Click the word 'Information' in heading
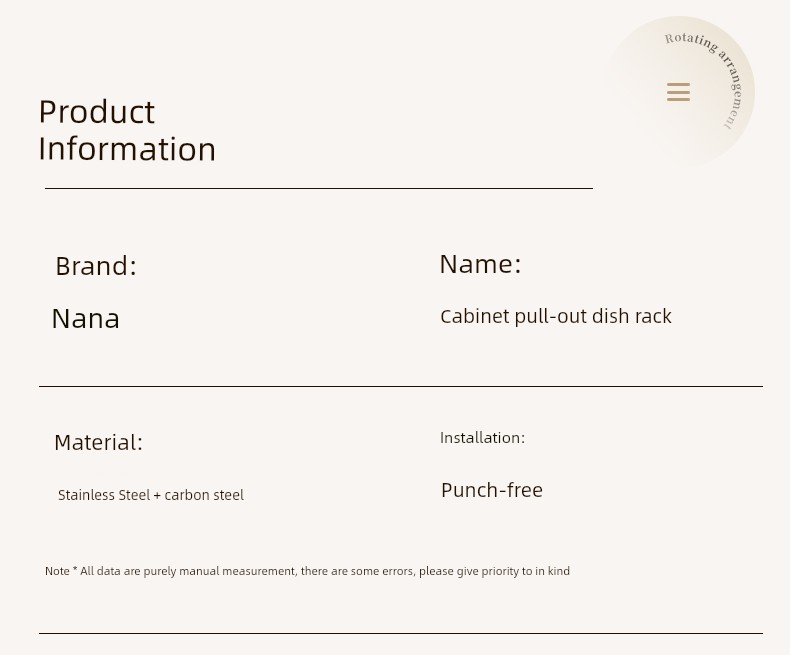Screen dimensions: 790x655 coord(127,149)
